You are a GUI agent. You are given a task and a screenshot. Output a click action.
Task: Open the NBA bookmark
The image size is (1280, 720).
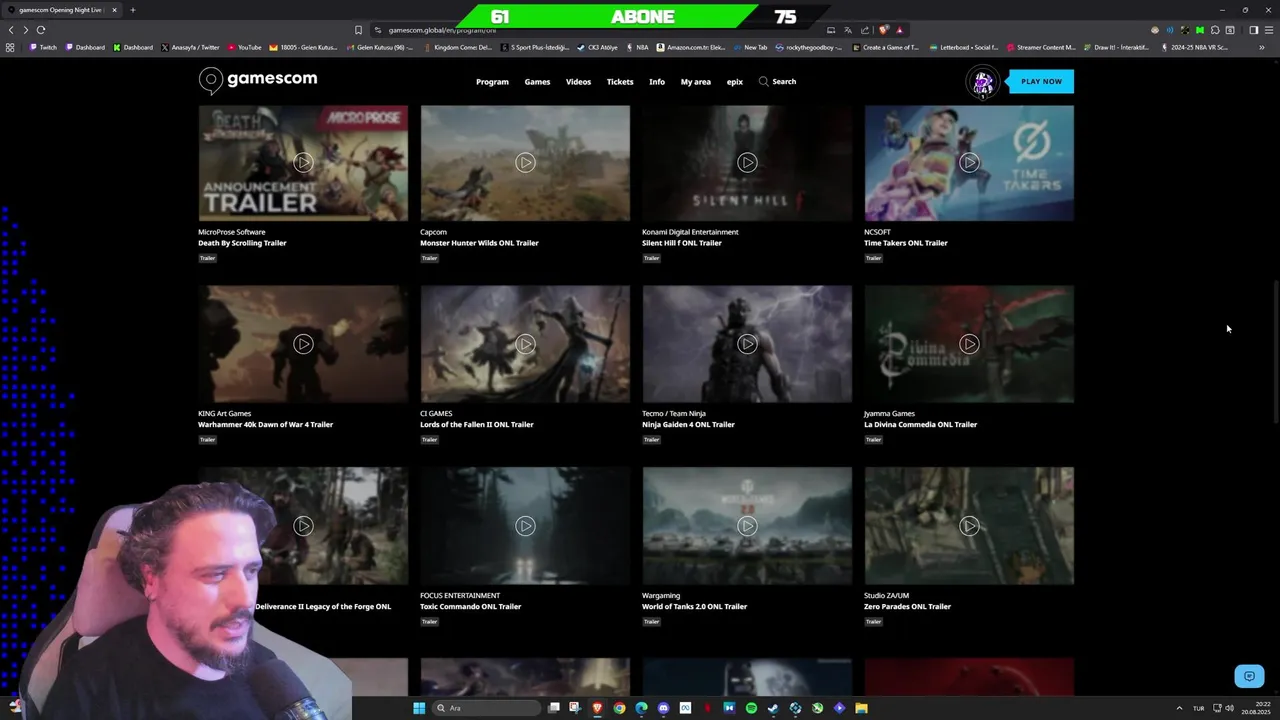637,47
